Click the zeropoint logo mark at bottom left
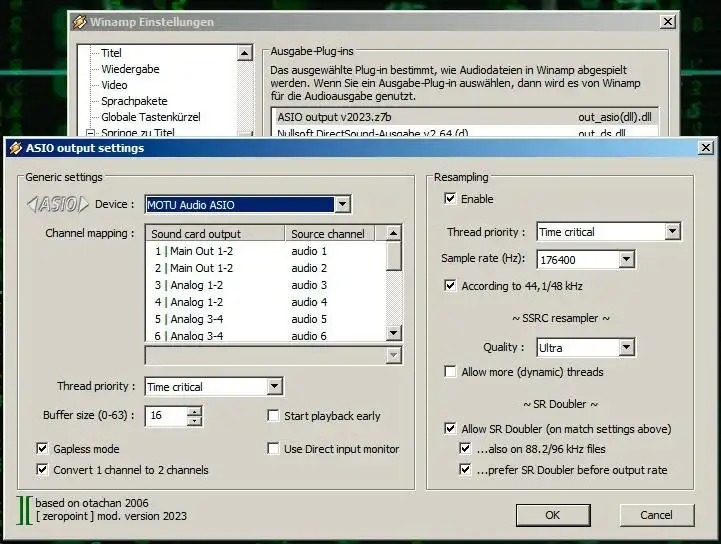The image size is (721, 544). pos(24,510)
